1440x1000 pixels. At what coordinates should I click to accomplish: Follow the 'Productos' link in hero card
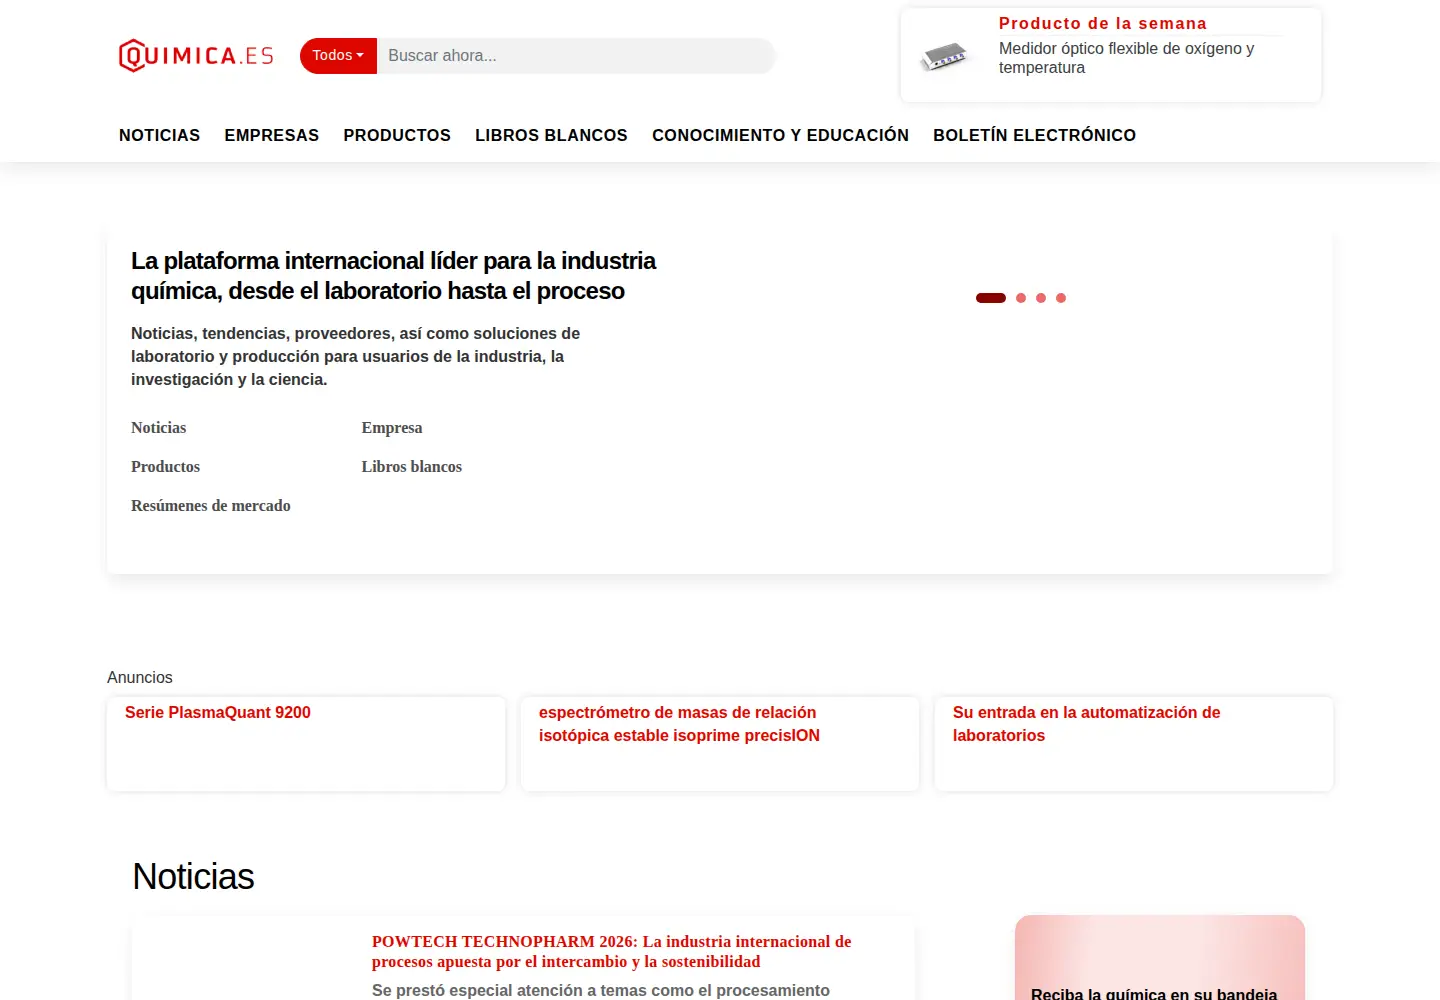(165, 466)
